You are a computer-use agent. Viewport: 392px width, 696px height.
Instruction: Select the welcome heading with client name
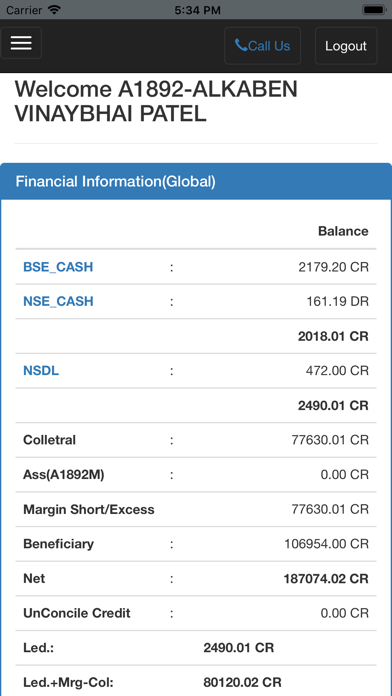(x=156, y=102)
